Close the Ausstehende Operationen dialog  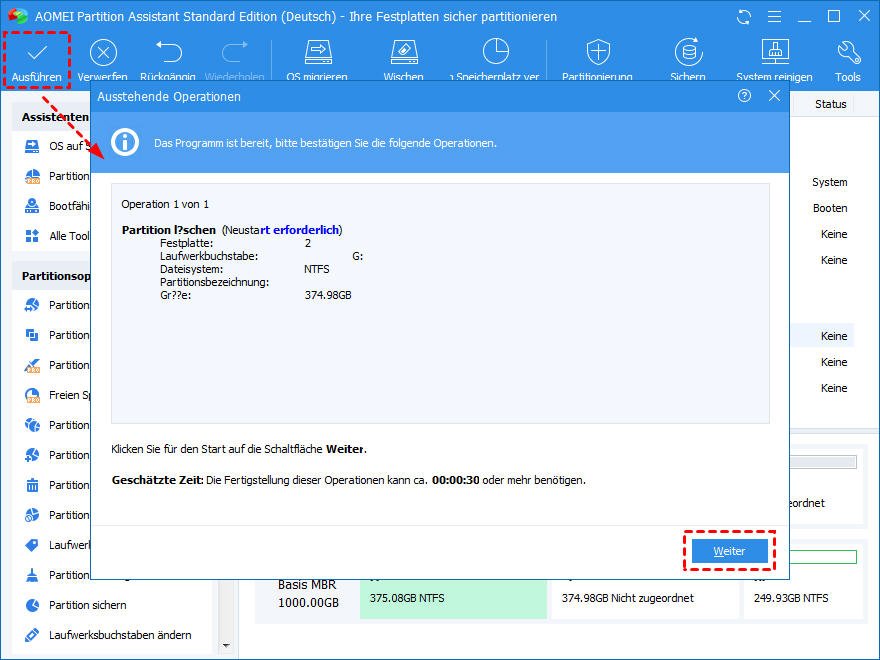click(774, 96)
